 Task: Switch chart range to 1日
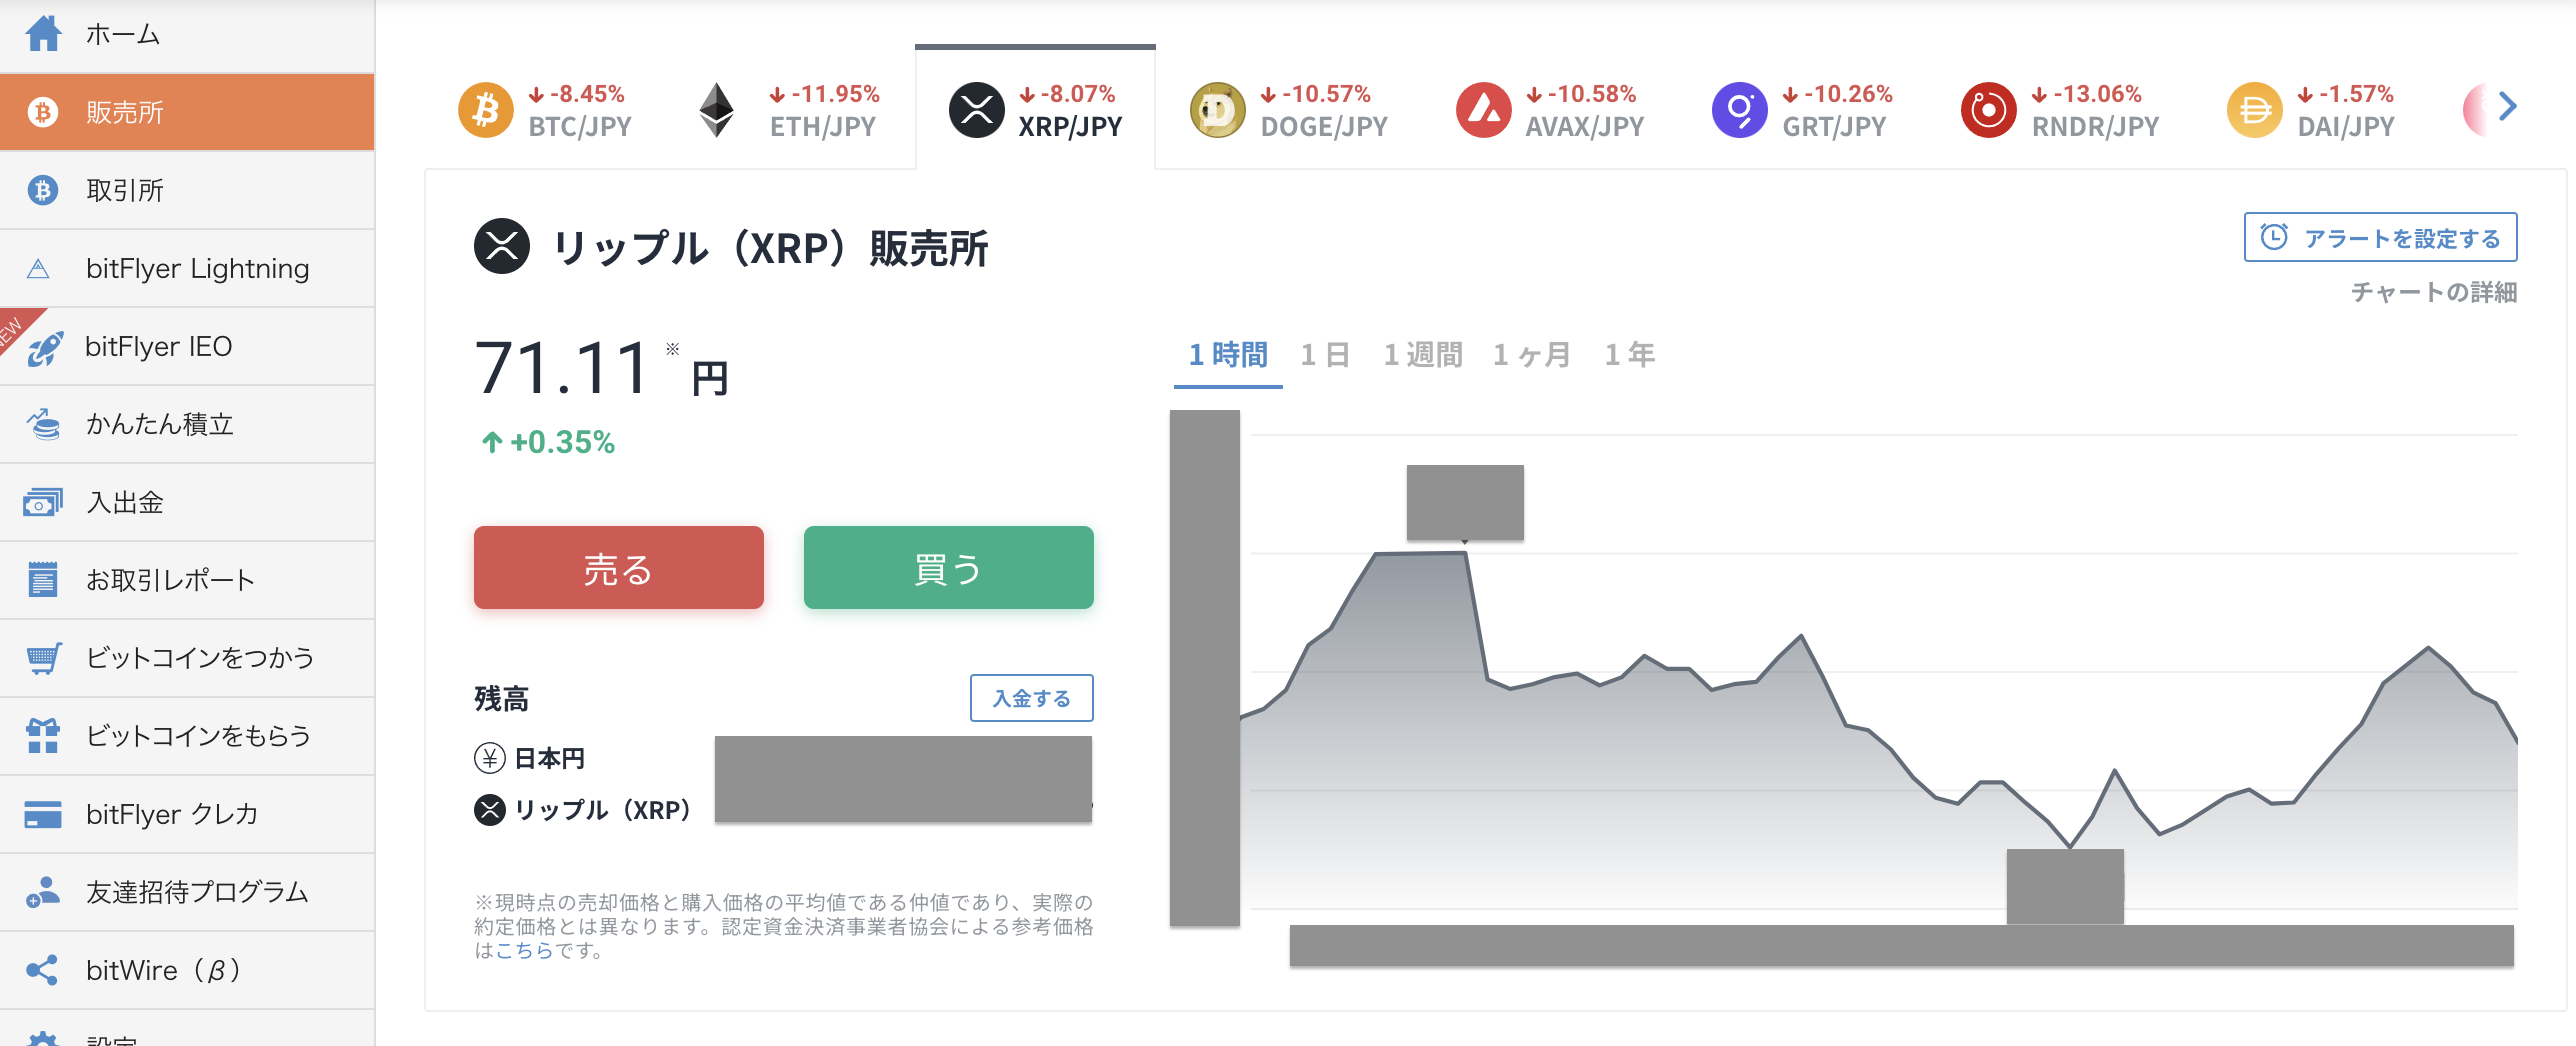pyautogui.click(x=1325, y=355)
